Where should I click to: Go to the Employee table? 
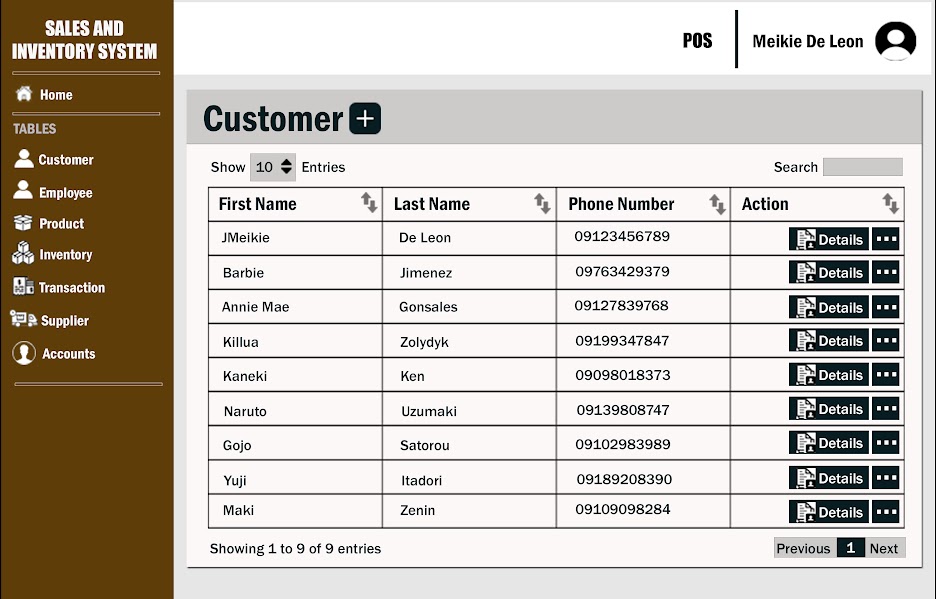pos(65,193)
